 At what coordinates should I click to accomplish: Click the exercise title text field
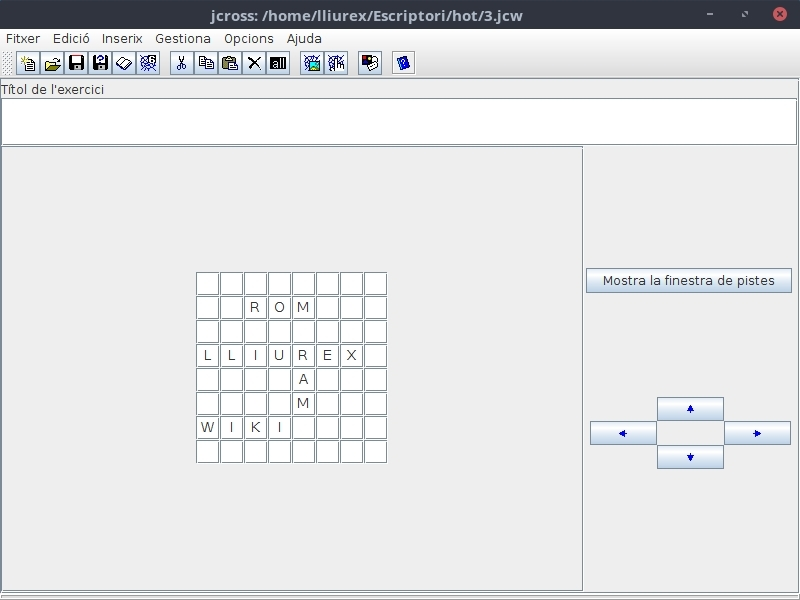coord(399,121)
